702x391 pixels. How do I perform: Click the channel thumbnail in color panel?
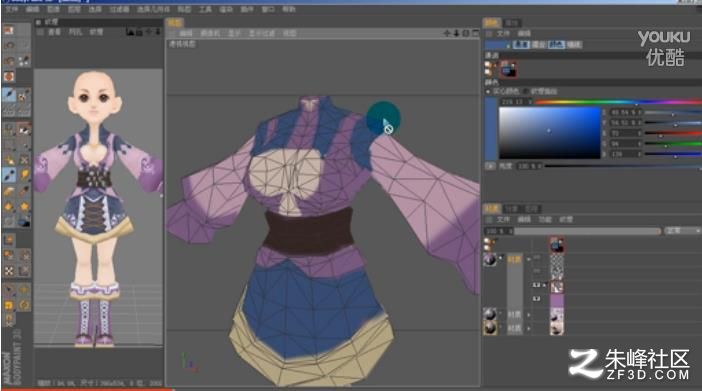[508, 70]
